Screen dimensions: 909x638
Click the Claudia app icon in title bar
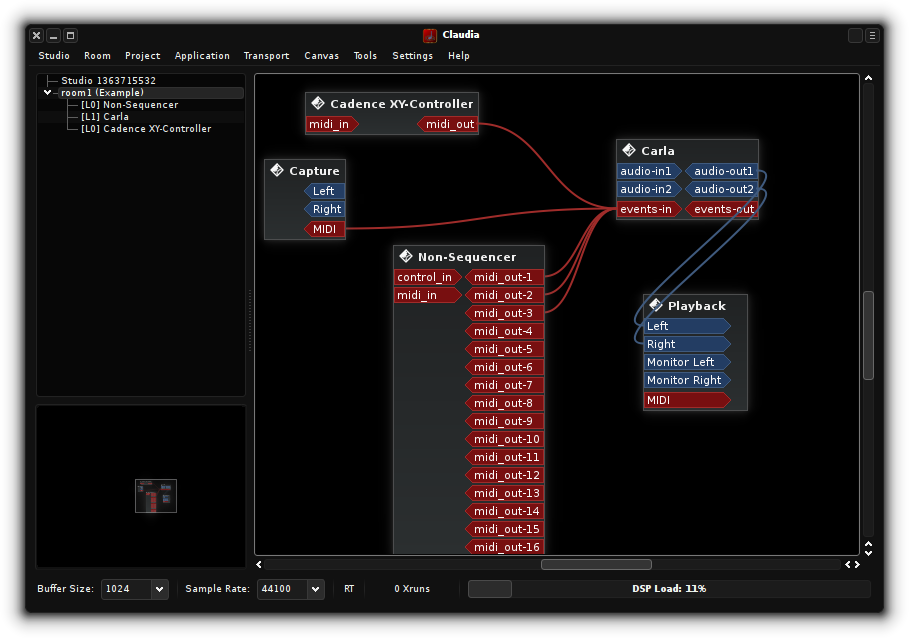pyautogui.click(x=430, y=35)
